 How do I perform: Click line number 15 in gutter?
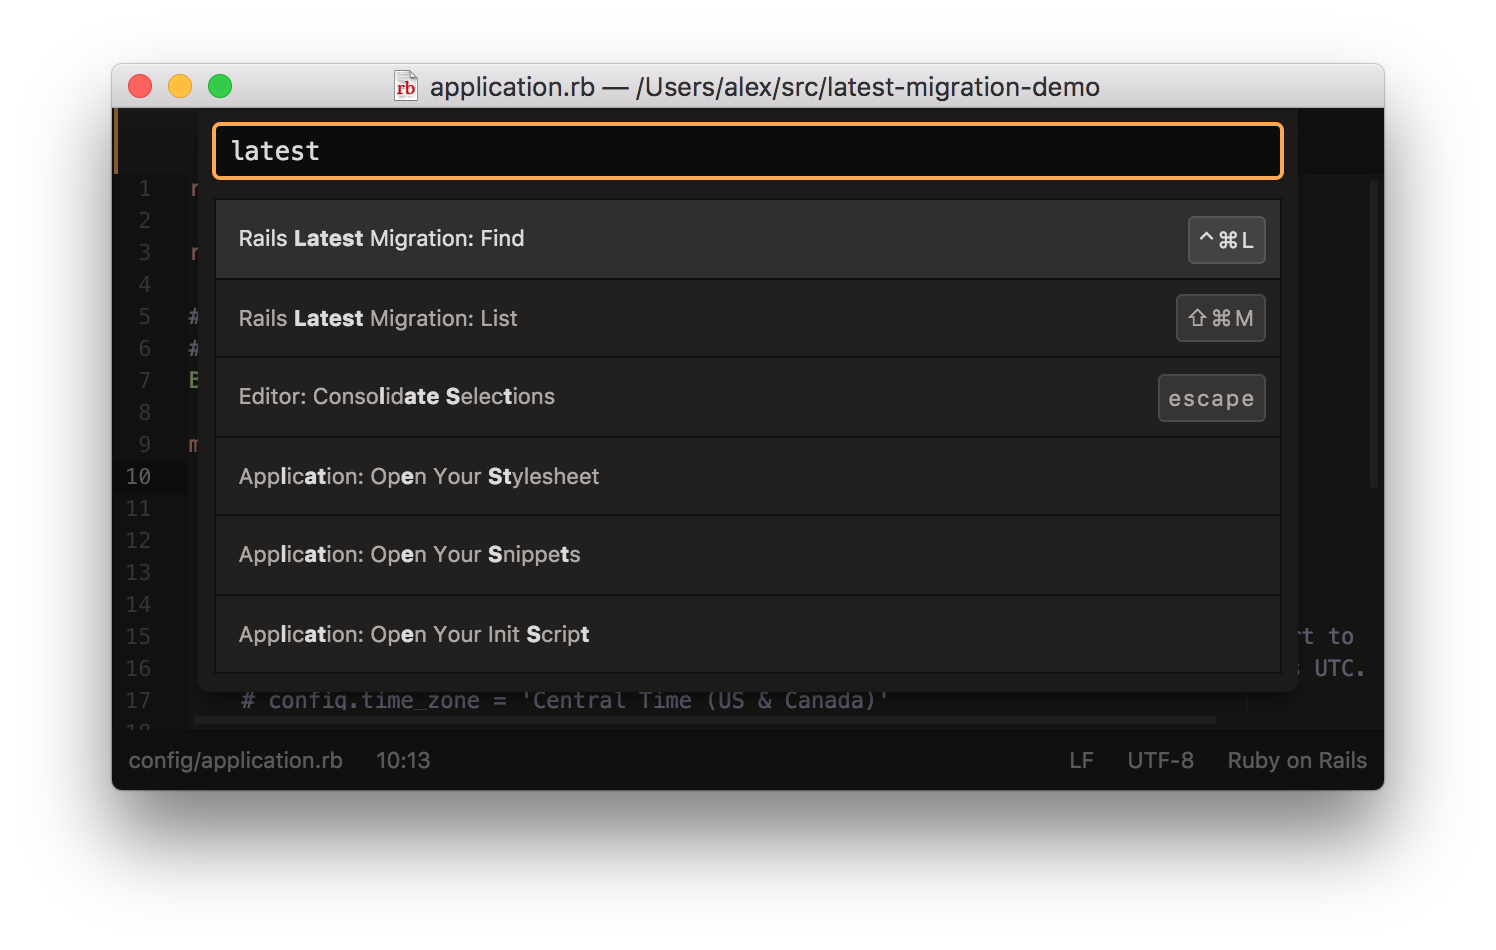139,636
